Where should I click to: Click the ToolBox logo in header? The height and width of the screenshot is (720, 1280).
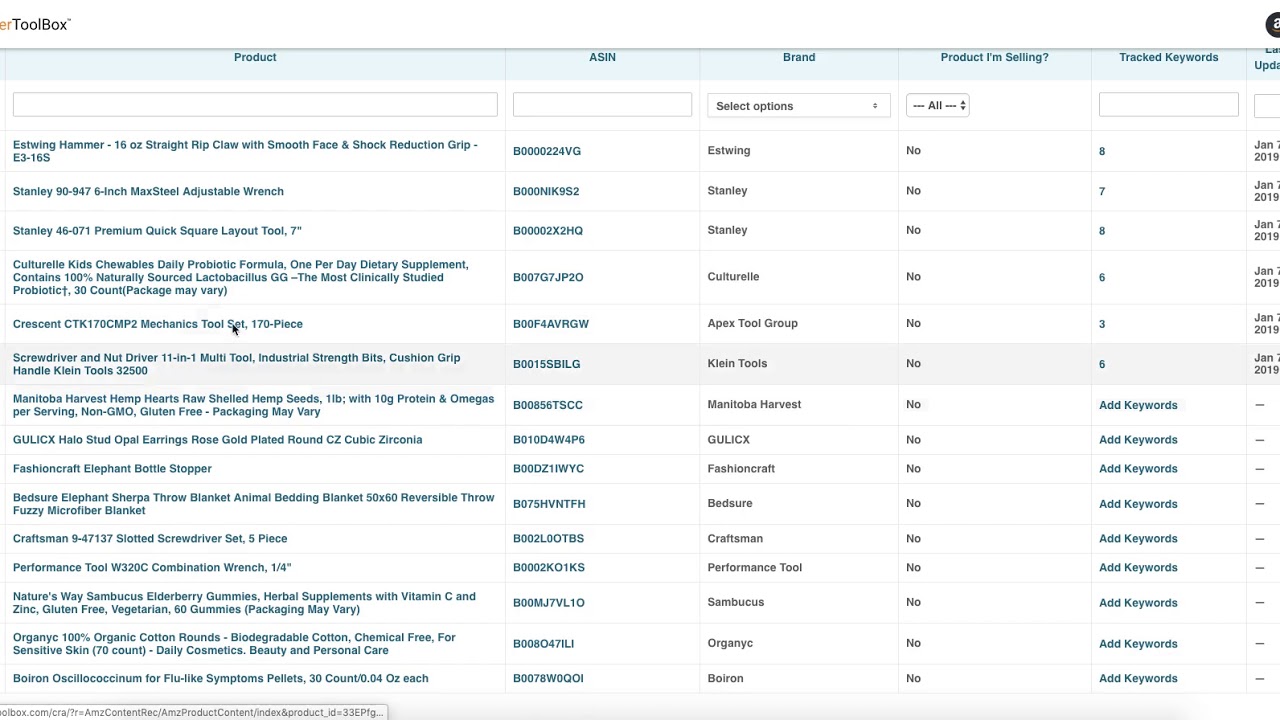35,24
